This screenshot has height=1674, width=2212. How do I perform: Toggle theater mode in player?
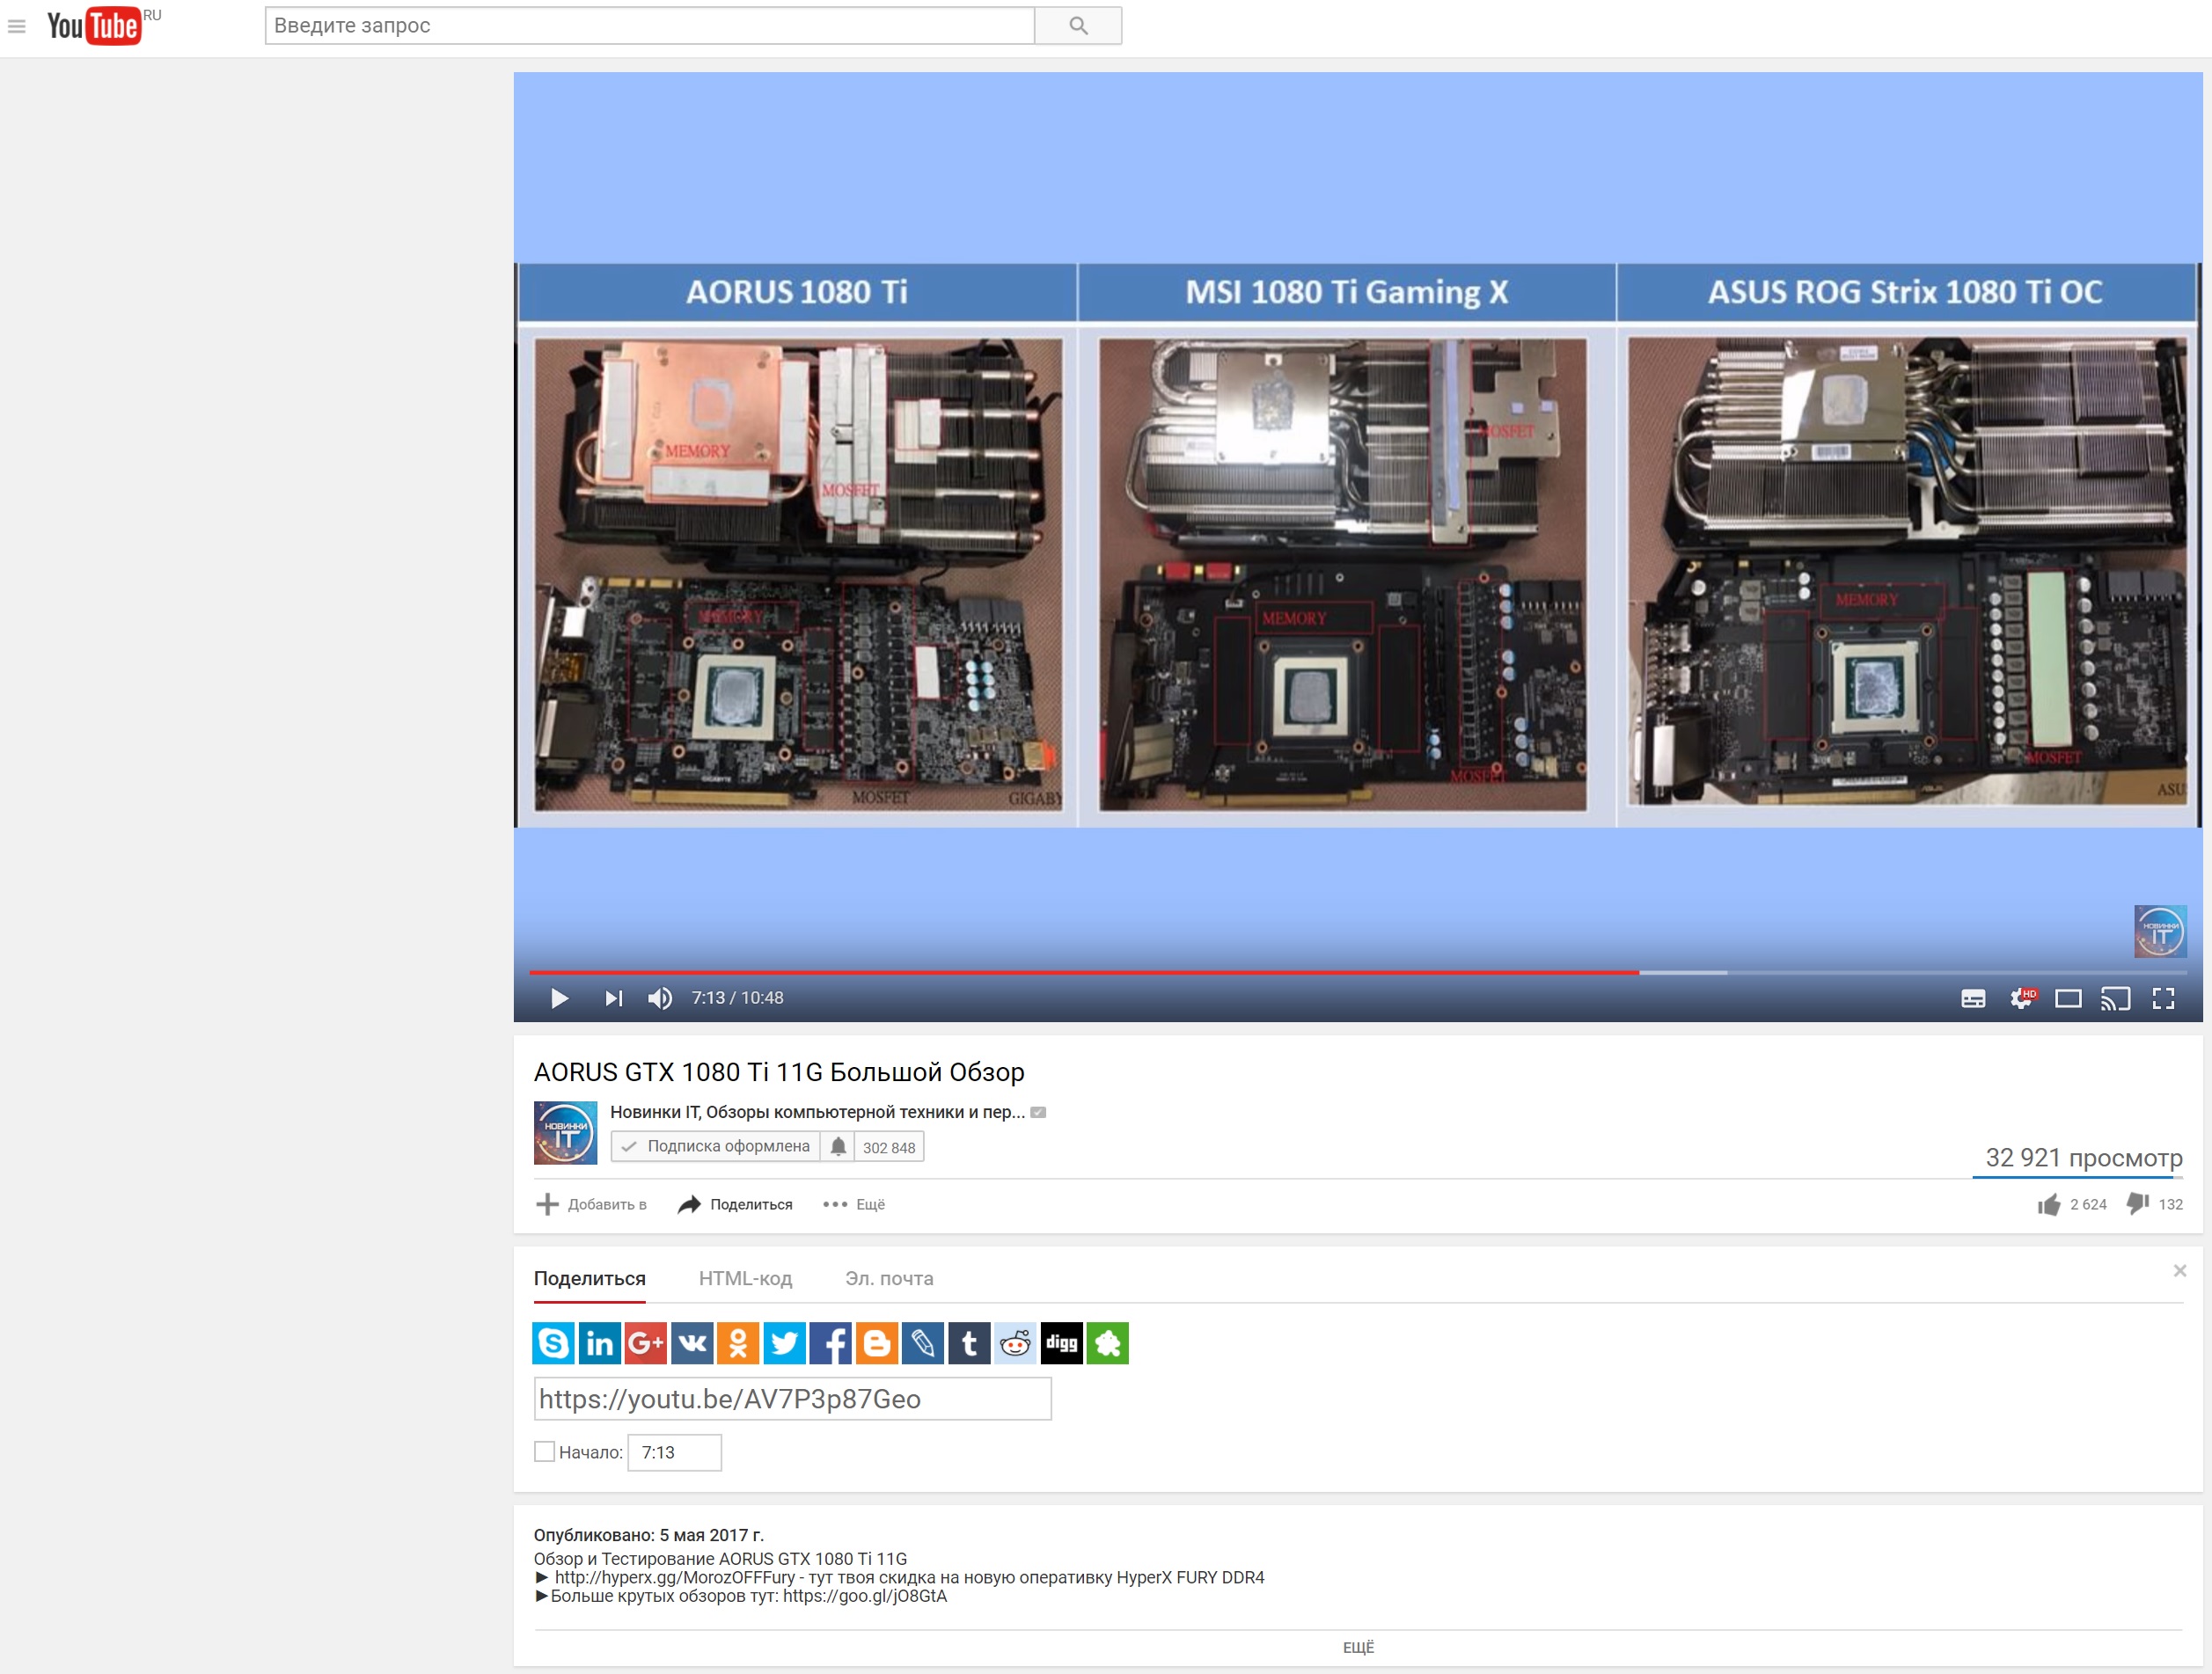2068,998
